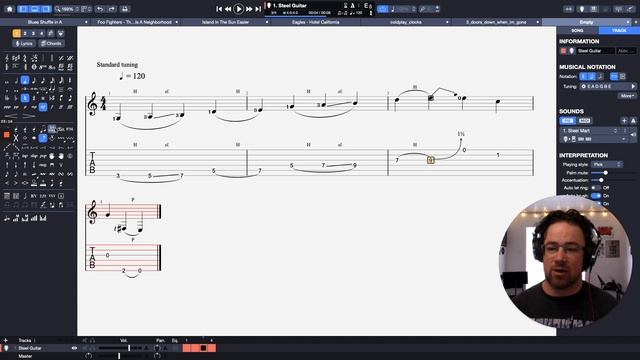Screen dimensions: 640x360
Task: Go to the Home screen icon
Action: [9, 9]
